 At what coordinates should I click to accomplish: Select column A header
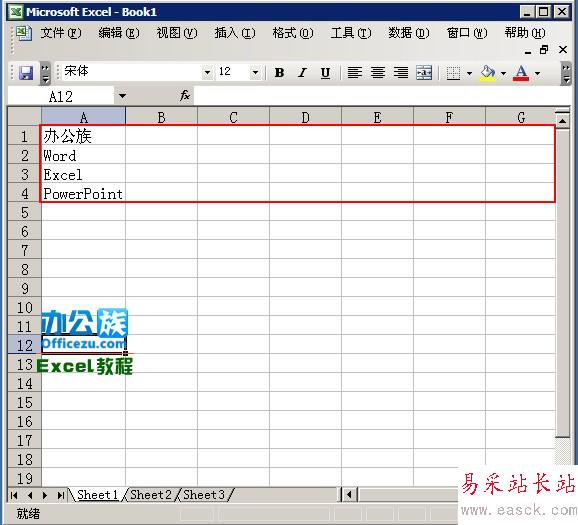click(x=83, y=117)
